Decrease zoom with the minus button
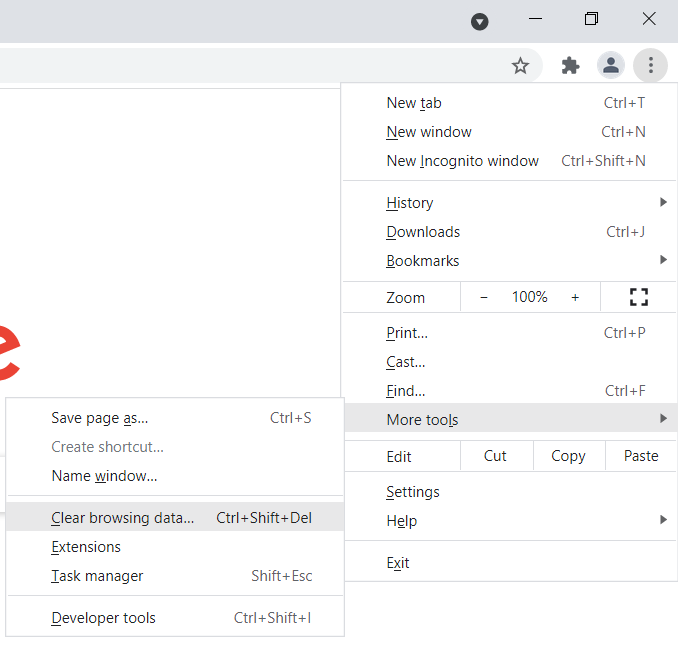678x672 pixels. (x=484, y=298)
